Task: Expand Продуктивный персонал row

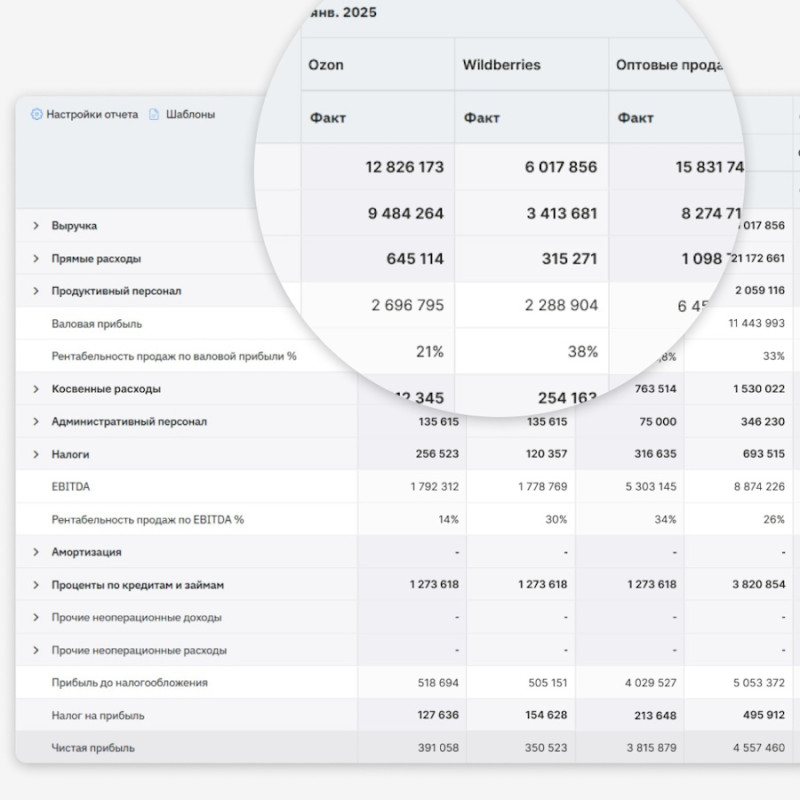Action: (x=36, y=291)
